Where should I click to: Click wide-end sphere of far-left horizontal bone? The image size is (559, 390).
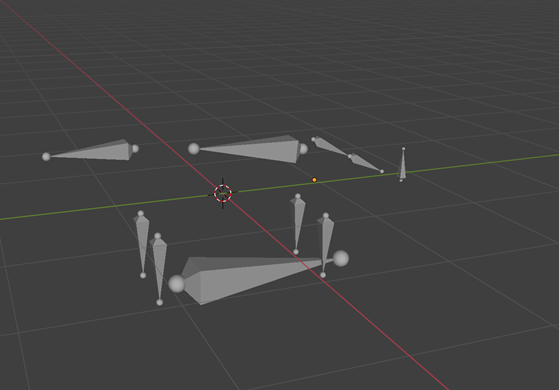(135, 149)
